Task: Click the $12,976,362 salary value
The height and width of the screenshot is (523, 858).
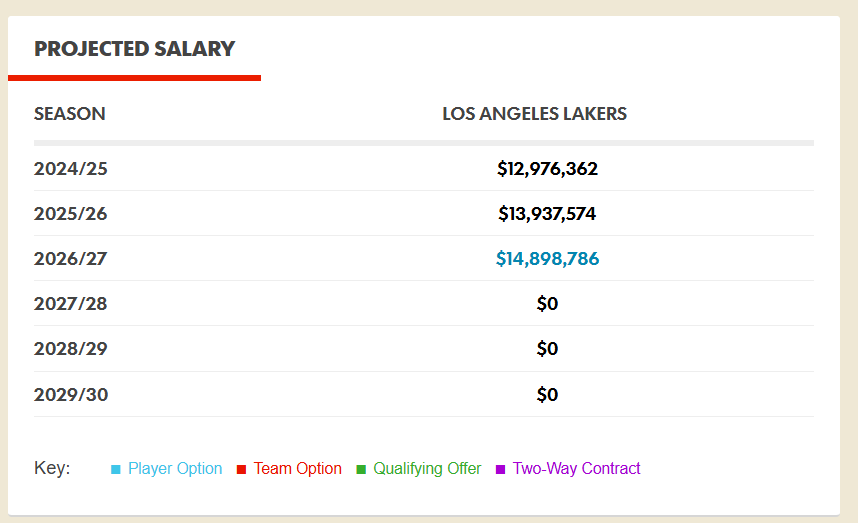Action: click(547, 169)
